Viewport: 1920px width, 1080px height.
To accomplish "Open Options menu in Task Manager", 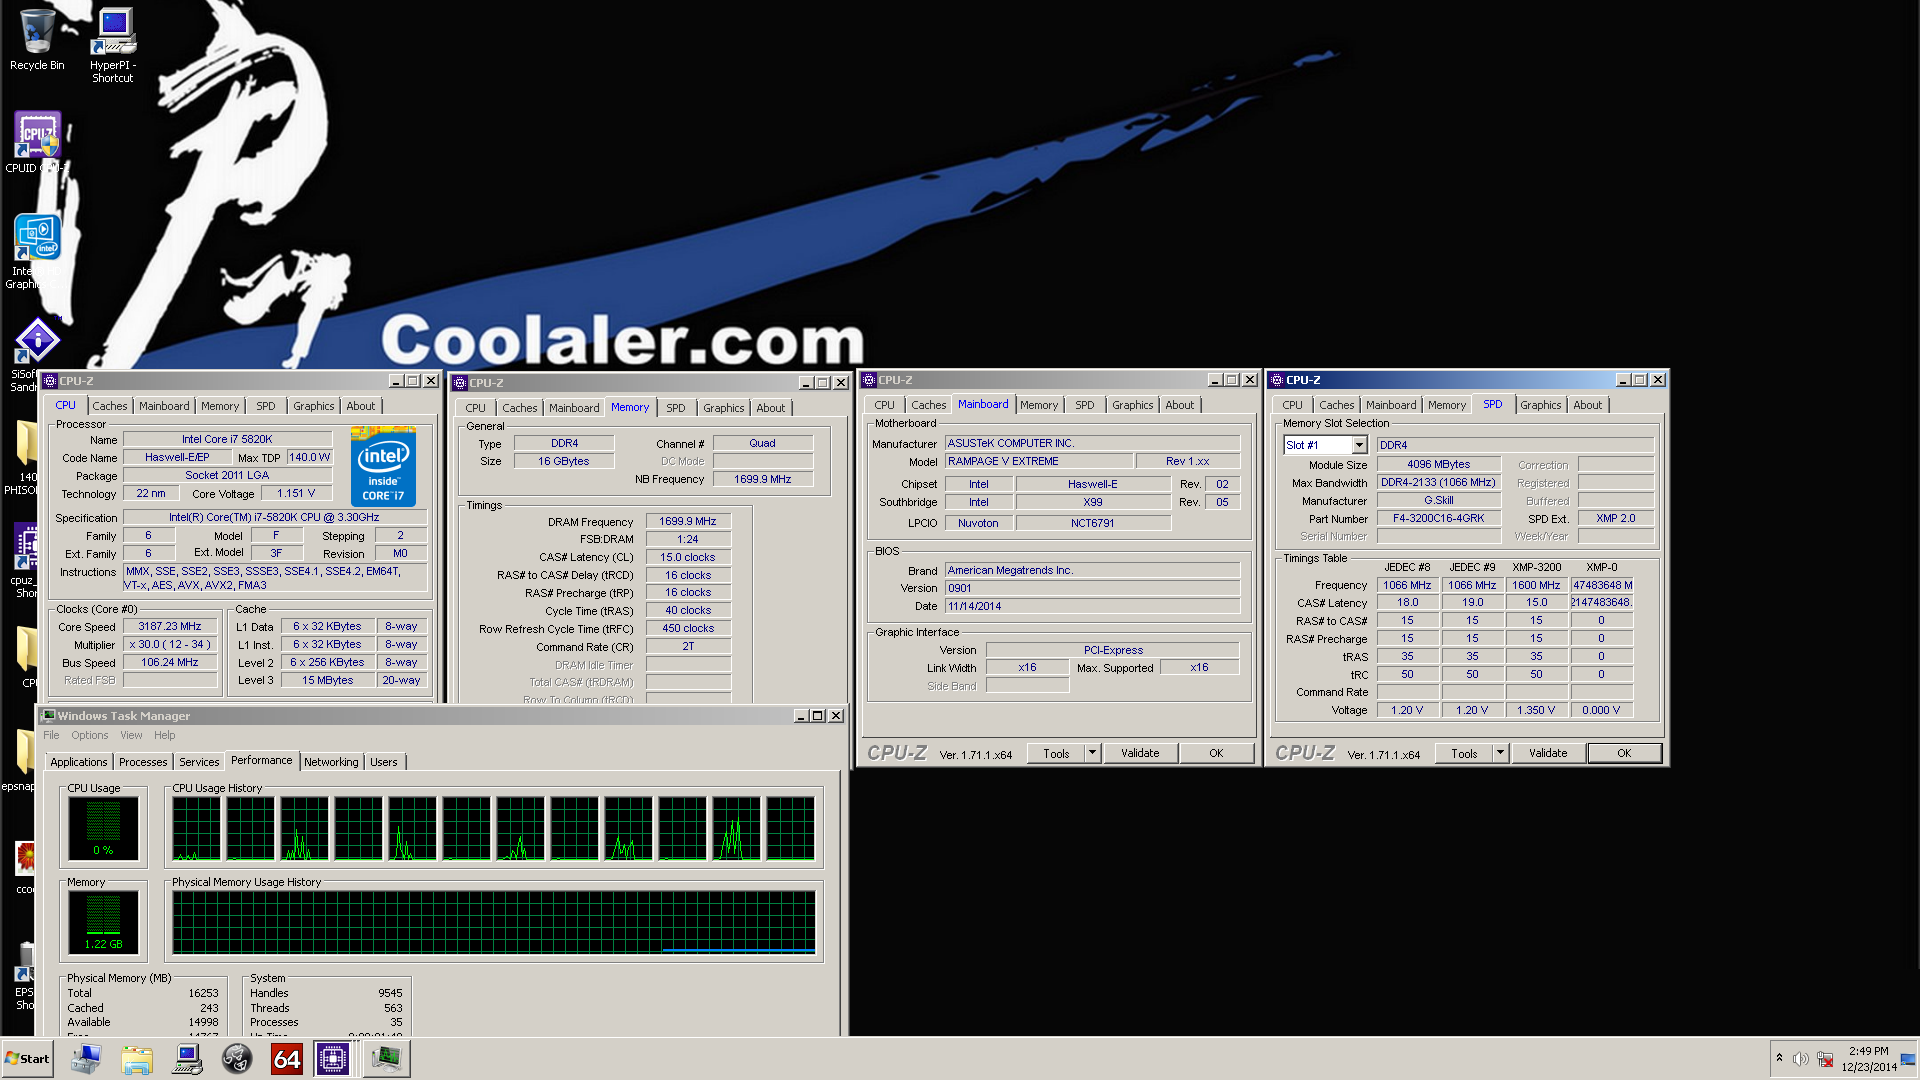I will (89, 735).
